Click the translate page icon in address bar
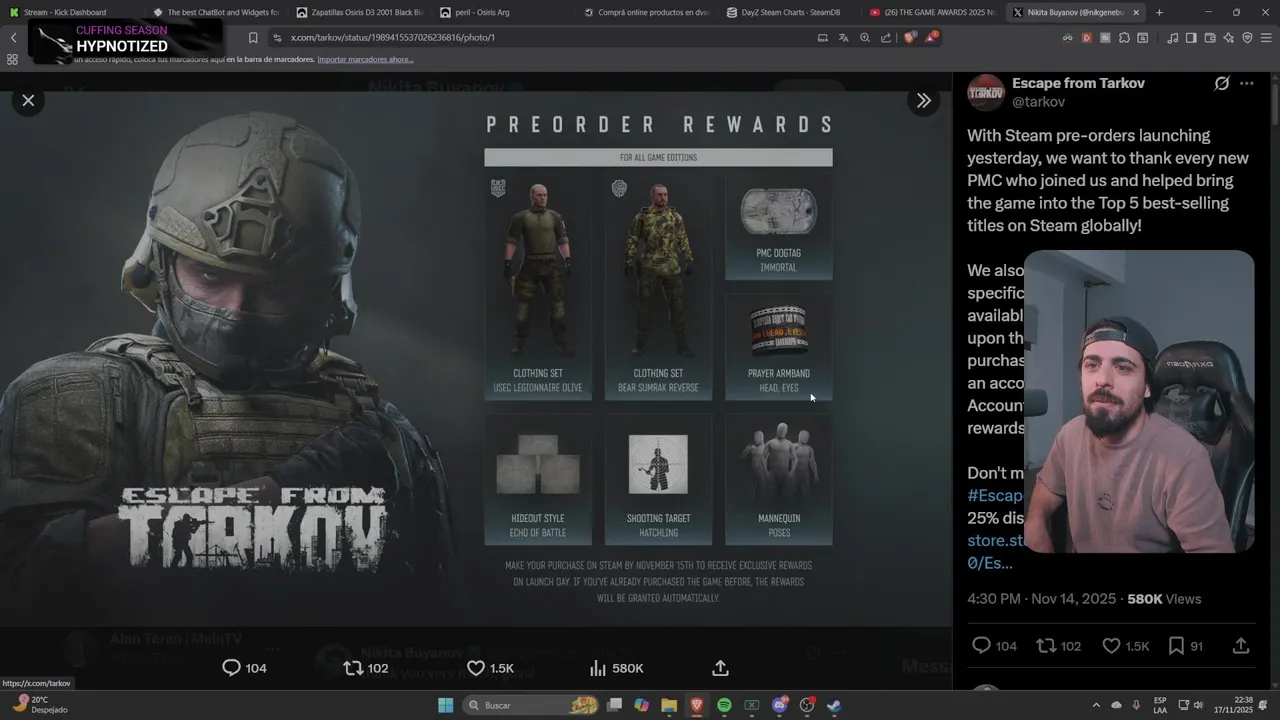 843,38
